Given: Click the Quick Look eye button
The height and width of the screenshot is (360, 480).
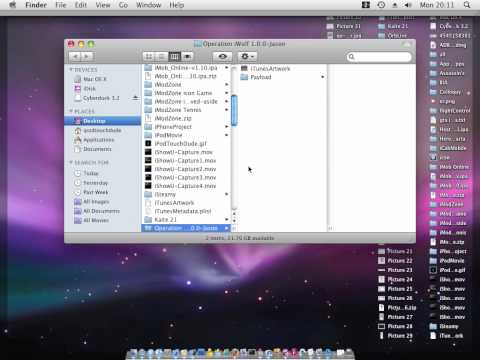Looking at the screenshot, I should click(x=223, y=57).
